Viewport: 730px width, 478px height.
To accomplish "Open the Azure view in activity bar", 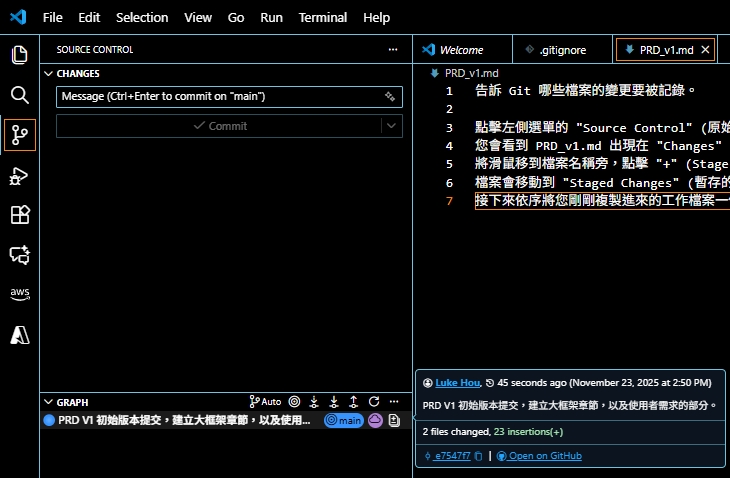I will 20,335.
